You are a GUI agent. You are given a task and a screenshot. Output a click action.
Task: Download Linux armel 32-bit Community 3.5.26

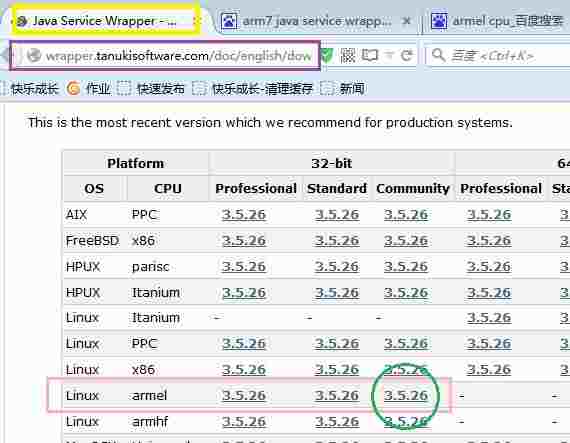[406, 395]
